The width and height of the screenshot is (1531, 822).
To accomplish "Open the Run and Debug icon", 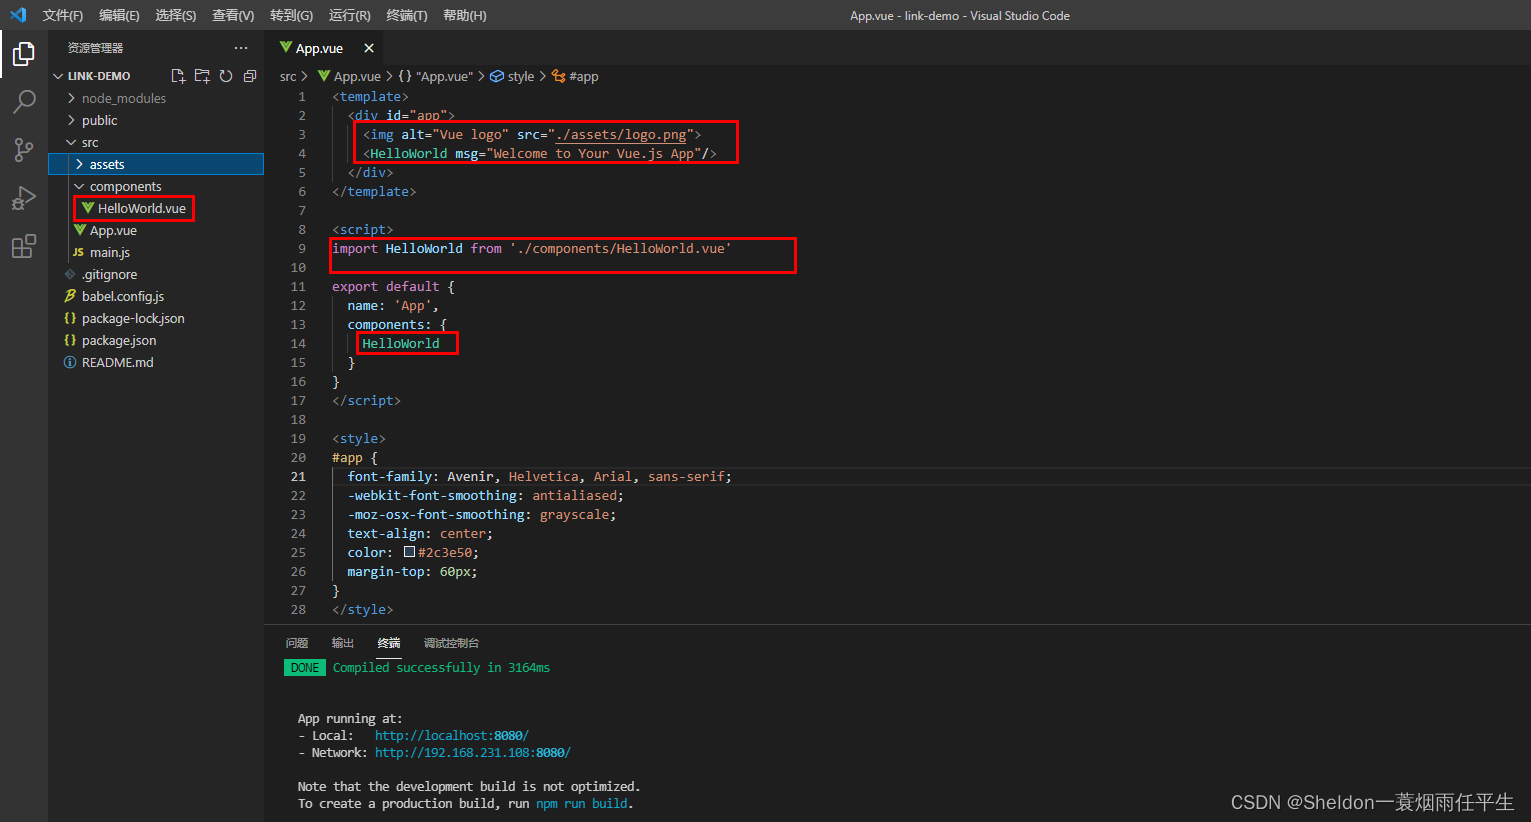I will pos(23,198).
